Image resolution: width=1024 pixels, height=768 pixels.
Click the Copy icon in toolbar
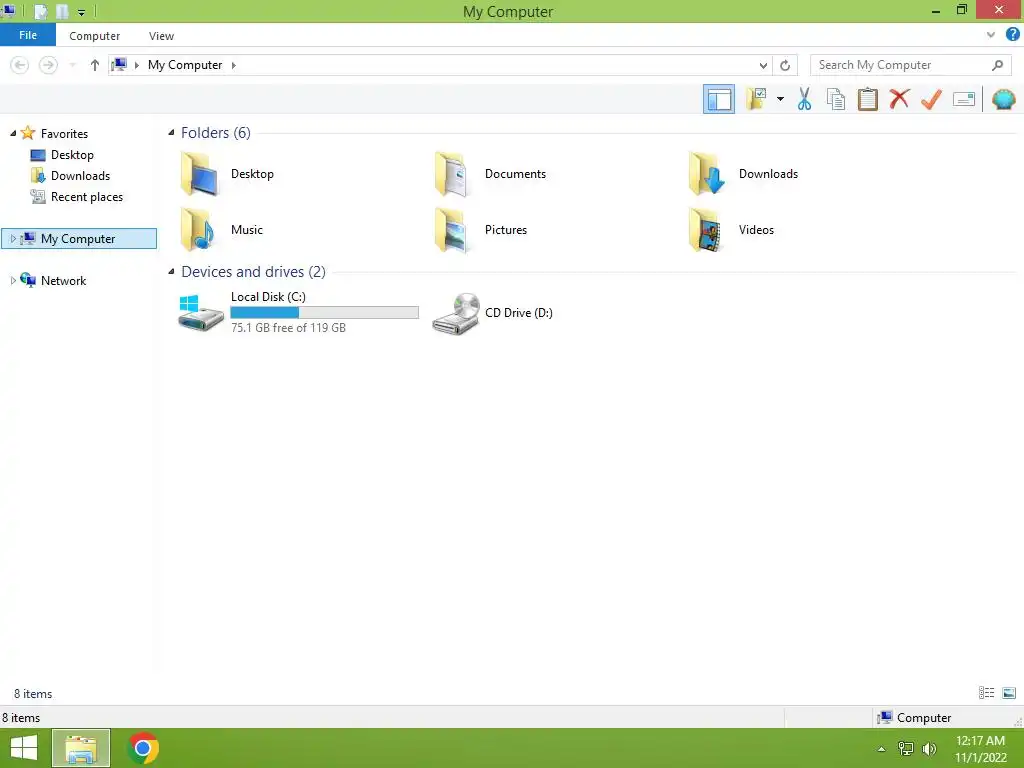point(836,99)
